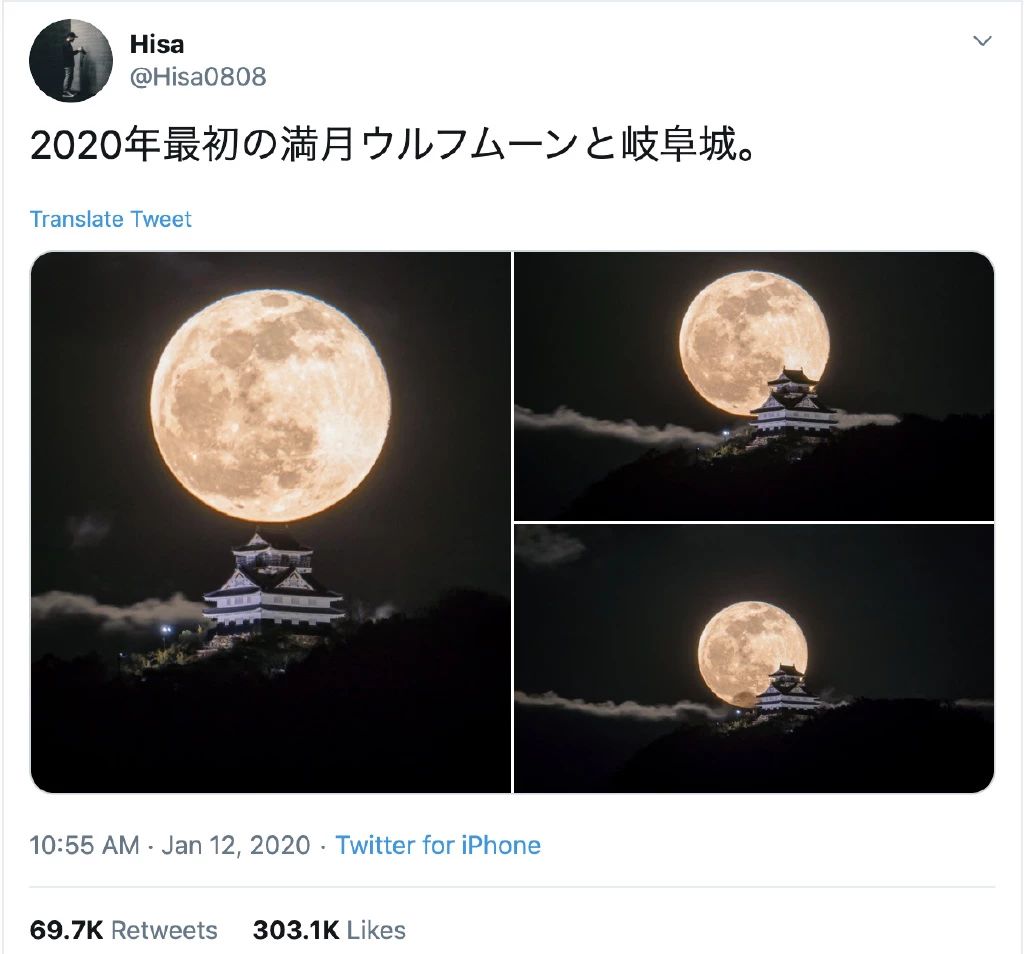Click the 10:55 AM timestamp

coord(84,845)
